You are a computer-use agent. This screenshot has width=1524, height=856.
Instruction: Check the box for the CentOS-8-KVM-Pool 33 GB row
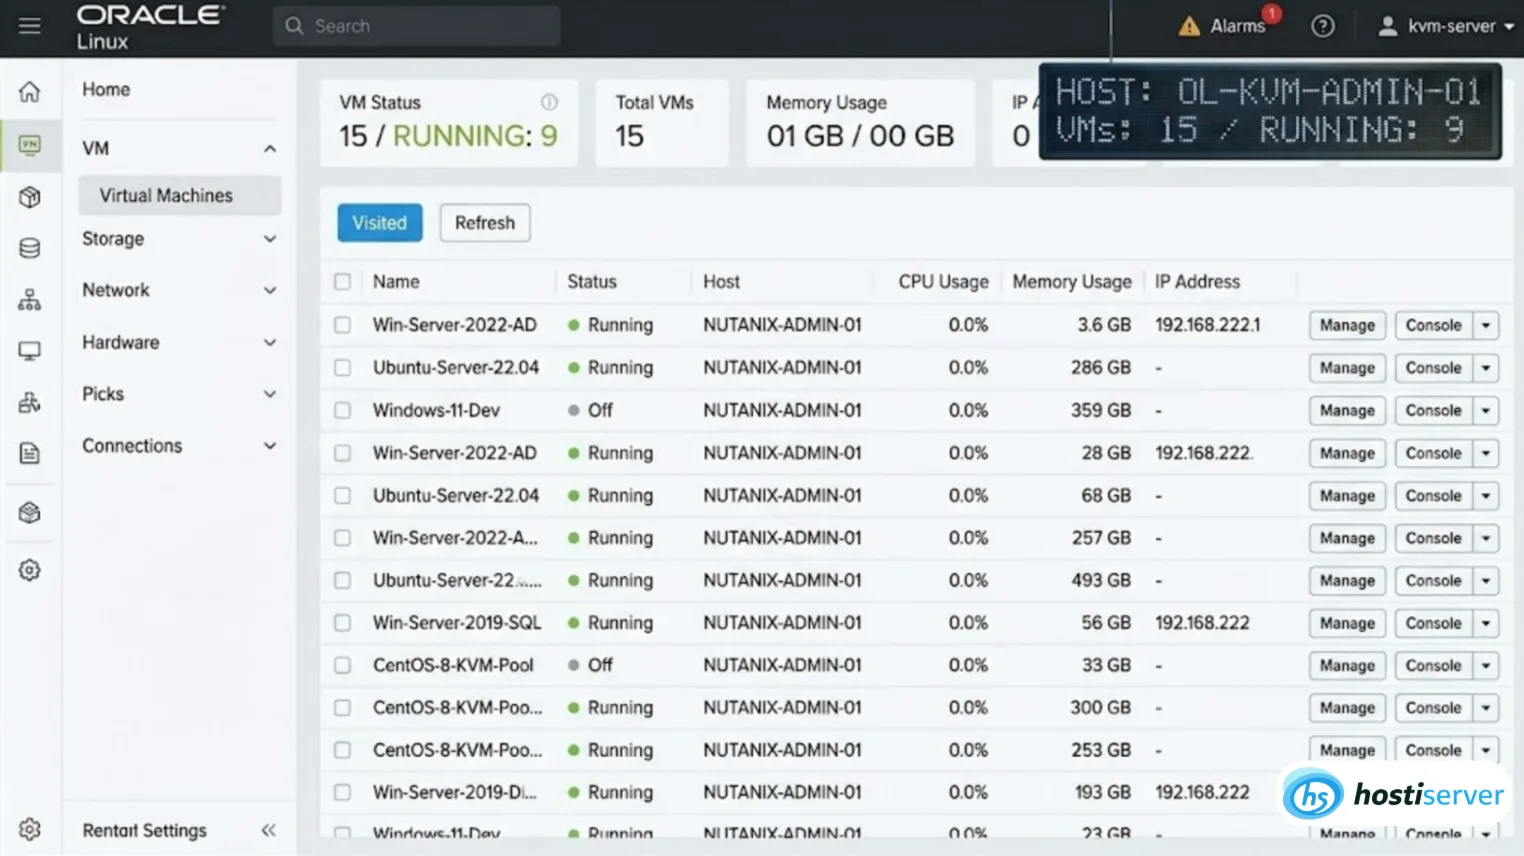[x=342, y=665]
